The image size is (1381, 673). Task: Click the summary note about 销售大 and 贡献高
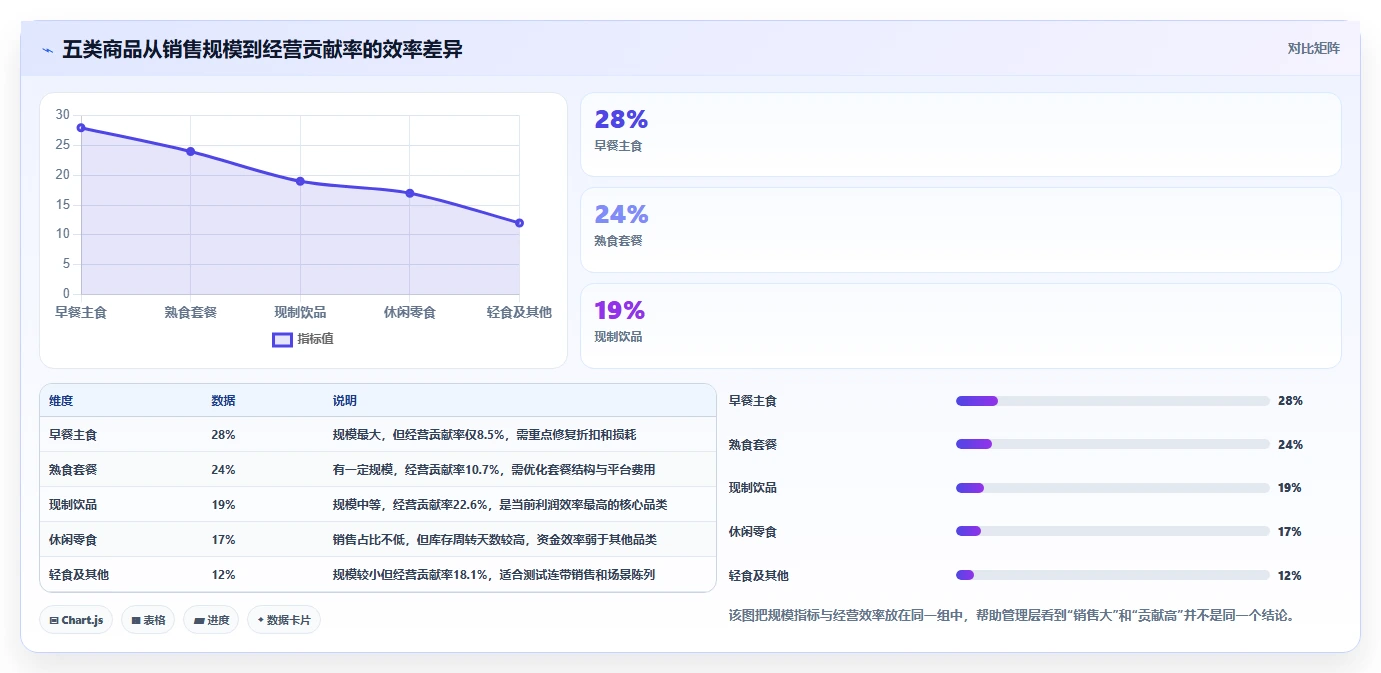point(1012,616)
